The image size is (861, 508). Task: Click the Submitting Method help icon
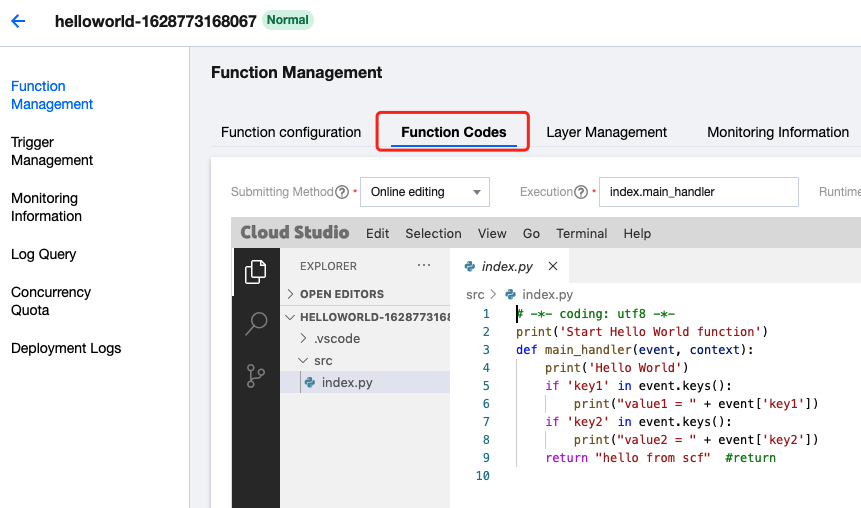point(342,192)
